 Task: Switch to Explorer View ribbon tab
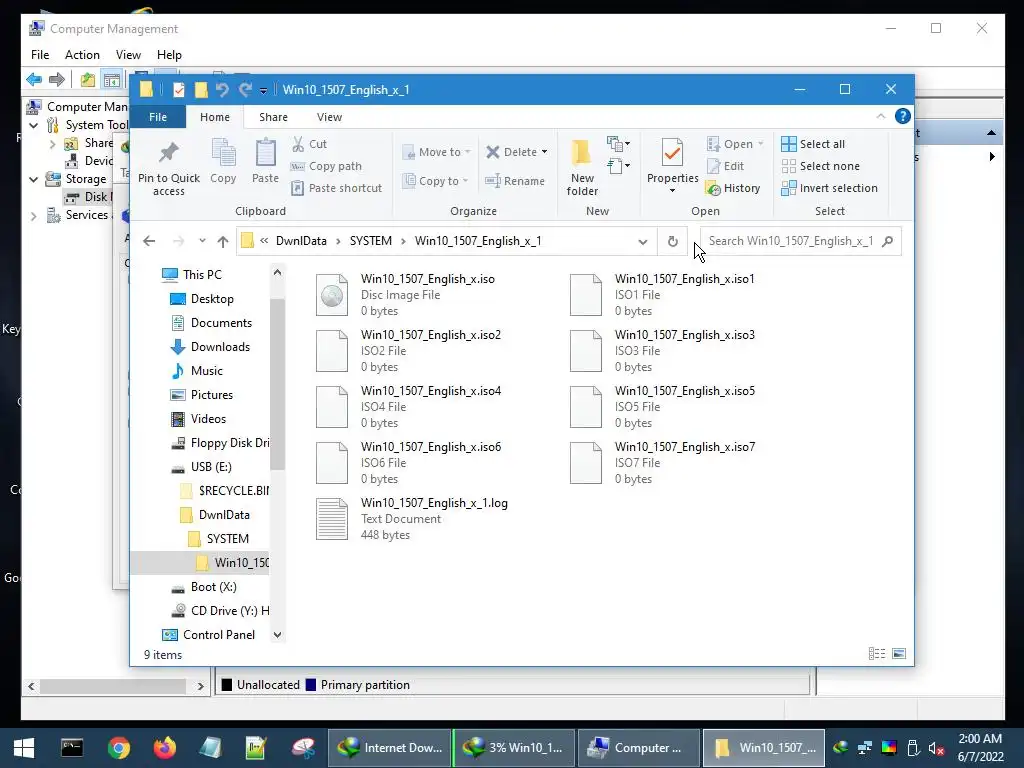tap(329, 117)
